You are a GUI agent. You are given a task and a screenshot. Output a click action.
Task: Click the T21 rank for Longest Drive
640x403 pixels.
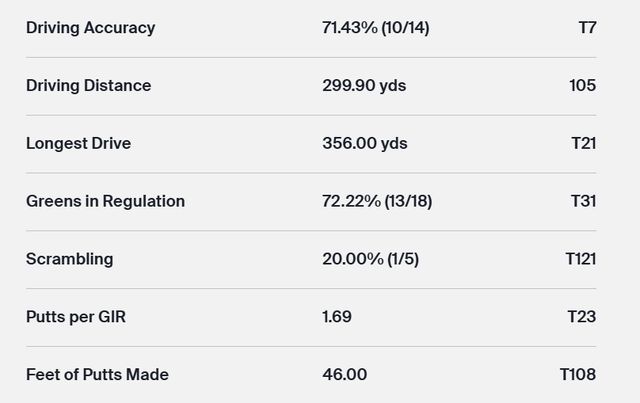point(583,144)
